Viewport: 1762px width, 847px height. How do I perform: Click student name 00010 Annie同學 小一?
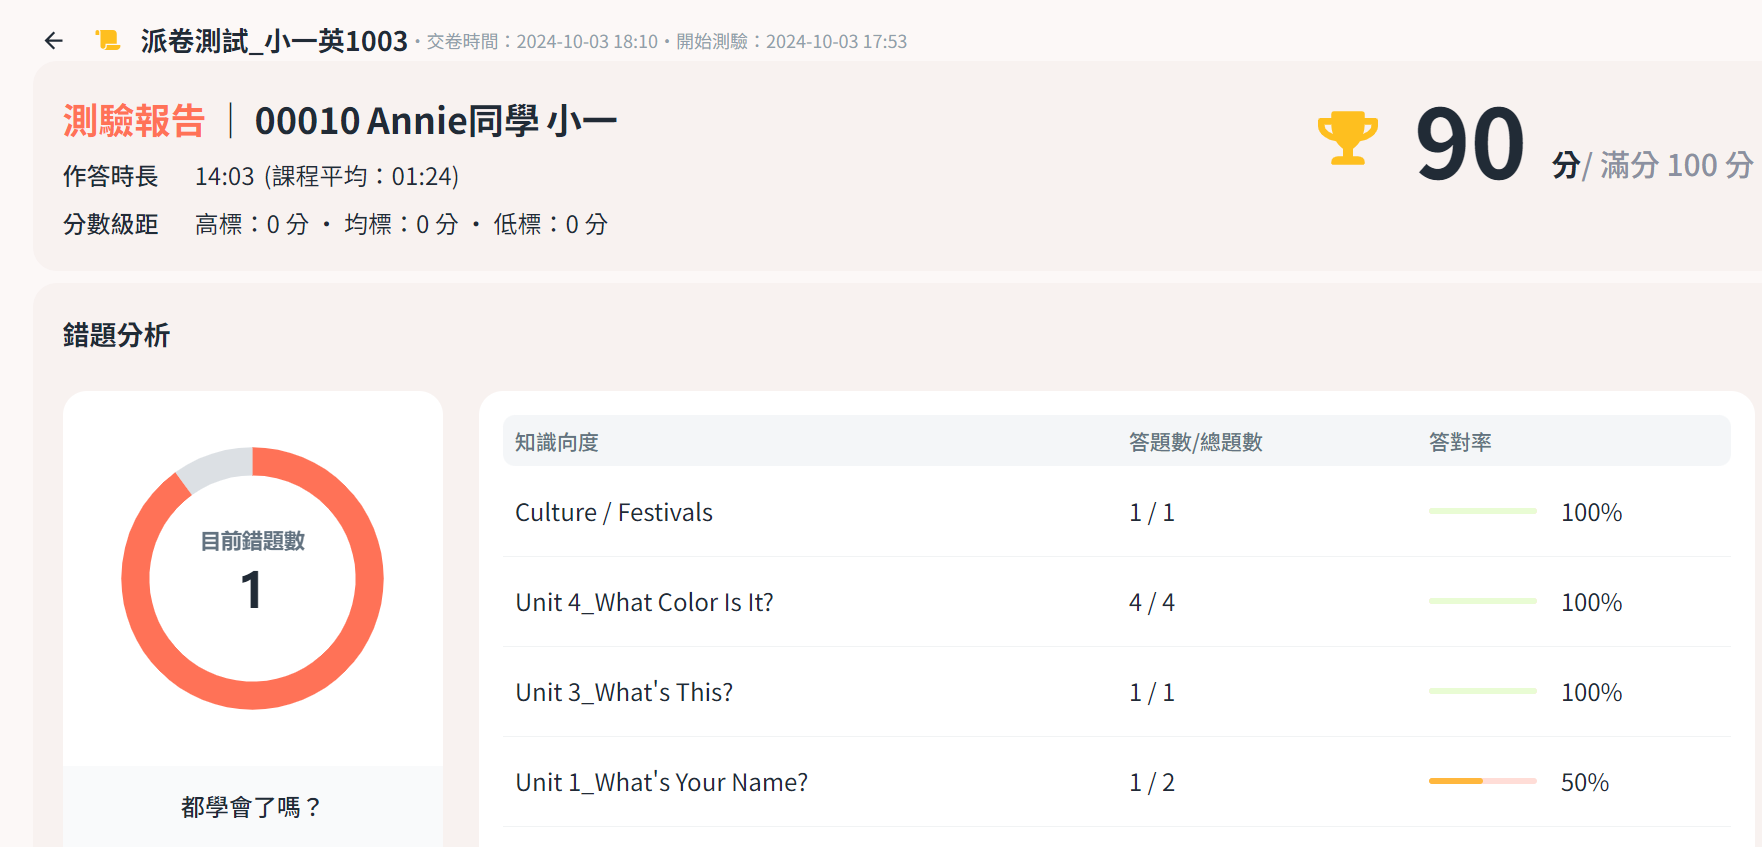click(x=436, y=121)
